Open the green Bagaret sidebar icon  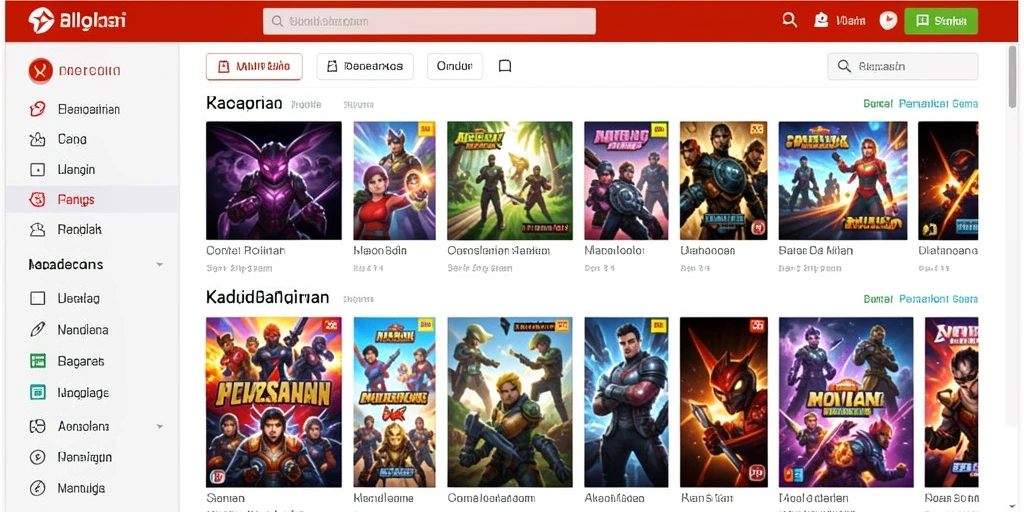pos(38,361)
